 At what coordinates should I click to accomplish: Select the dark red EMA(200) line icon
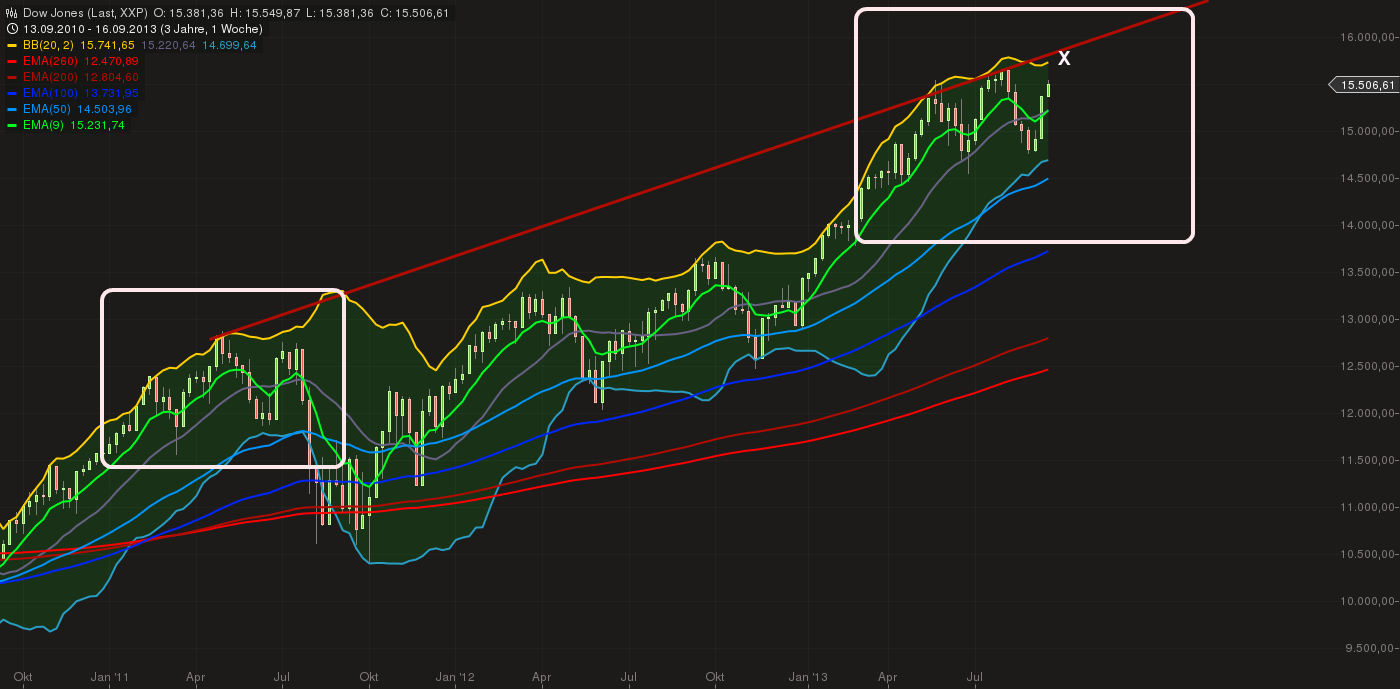13,76
